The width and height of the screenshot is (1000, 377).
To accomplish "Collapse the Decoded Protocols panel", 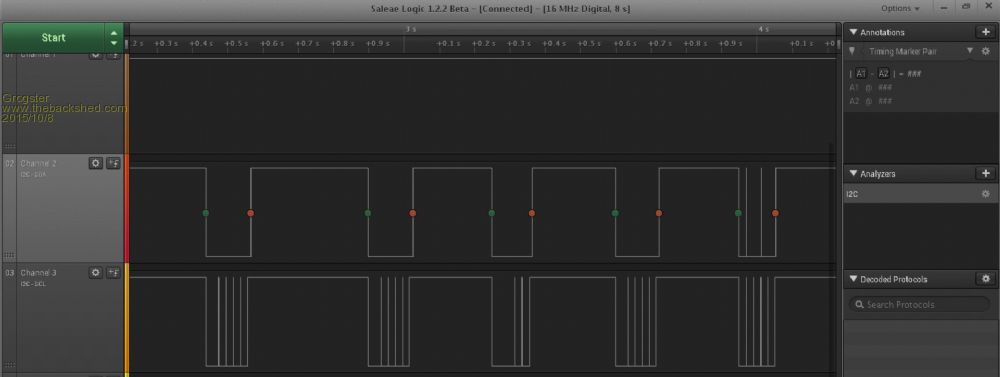I will (x=853, y=279).
